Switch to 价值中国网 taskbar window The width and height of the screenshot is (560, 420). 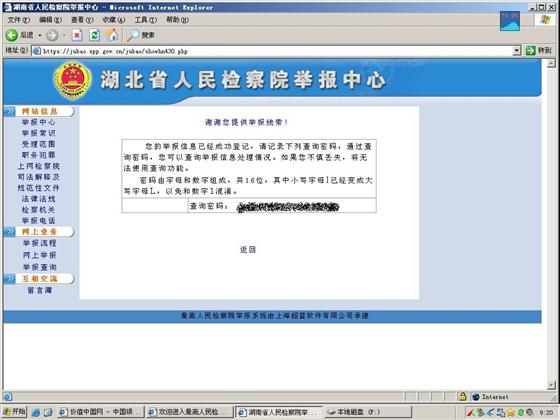click(101, 412)
